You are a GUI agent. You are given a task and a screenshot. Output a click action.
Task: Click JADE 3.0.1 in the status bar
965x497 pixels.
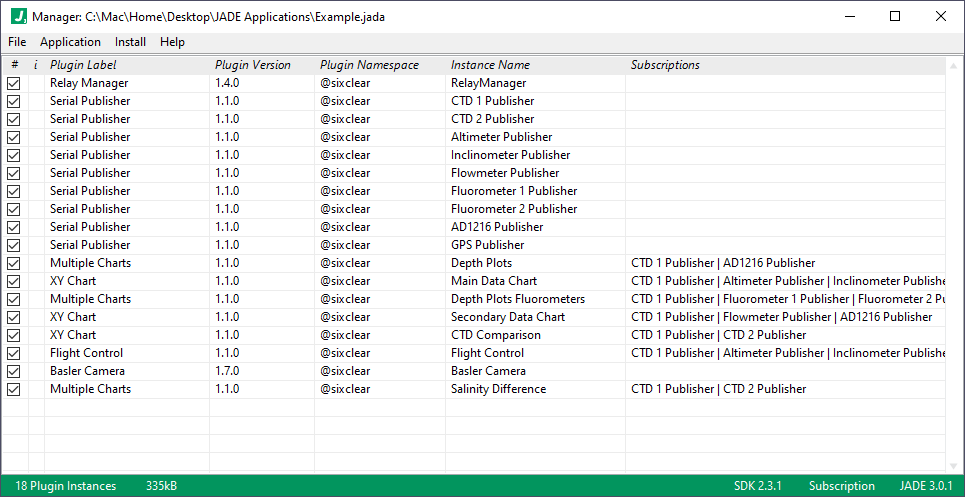tap(926, 486)
